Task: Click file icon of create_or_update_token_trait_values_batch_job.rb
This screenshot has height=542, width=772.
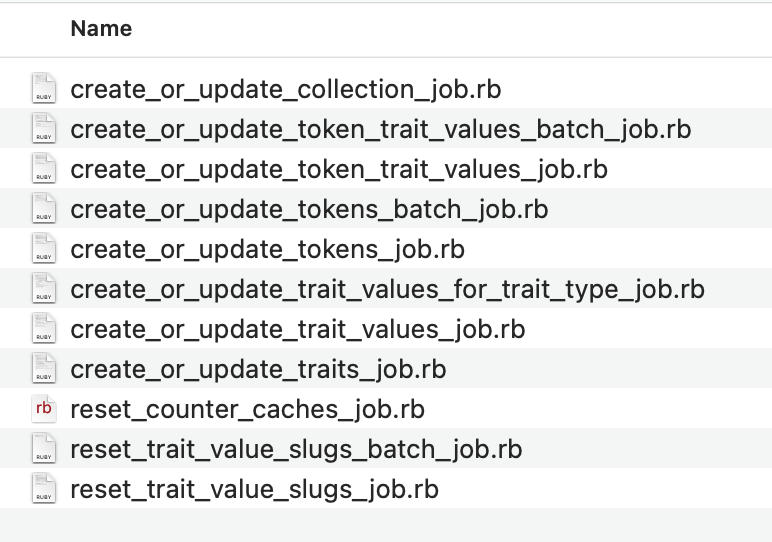Action: pos(43,129)
